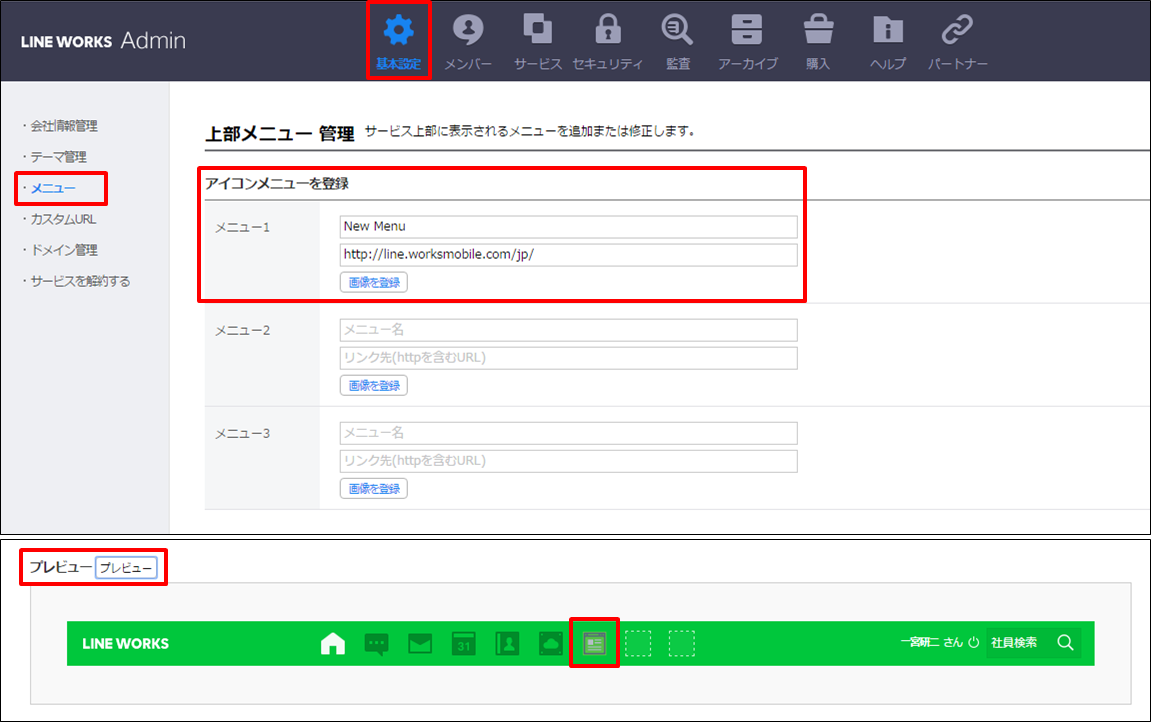Click the home icon in preview bar
The height and width of the screenshot is (722, 1151).
(x=332, y=644)
